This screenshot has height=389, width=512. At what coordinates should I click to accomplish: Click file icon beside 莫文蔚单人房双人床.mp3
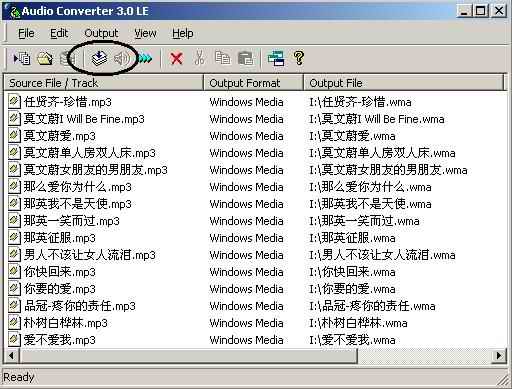(14, 153)
